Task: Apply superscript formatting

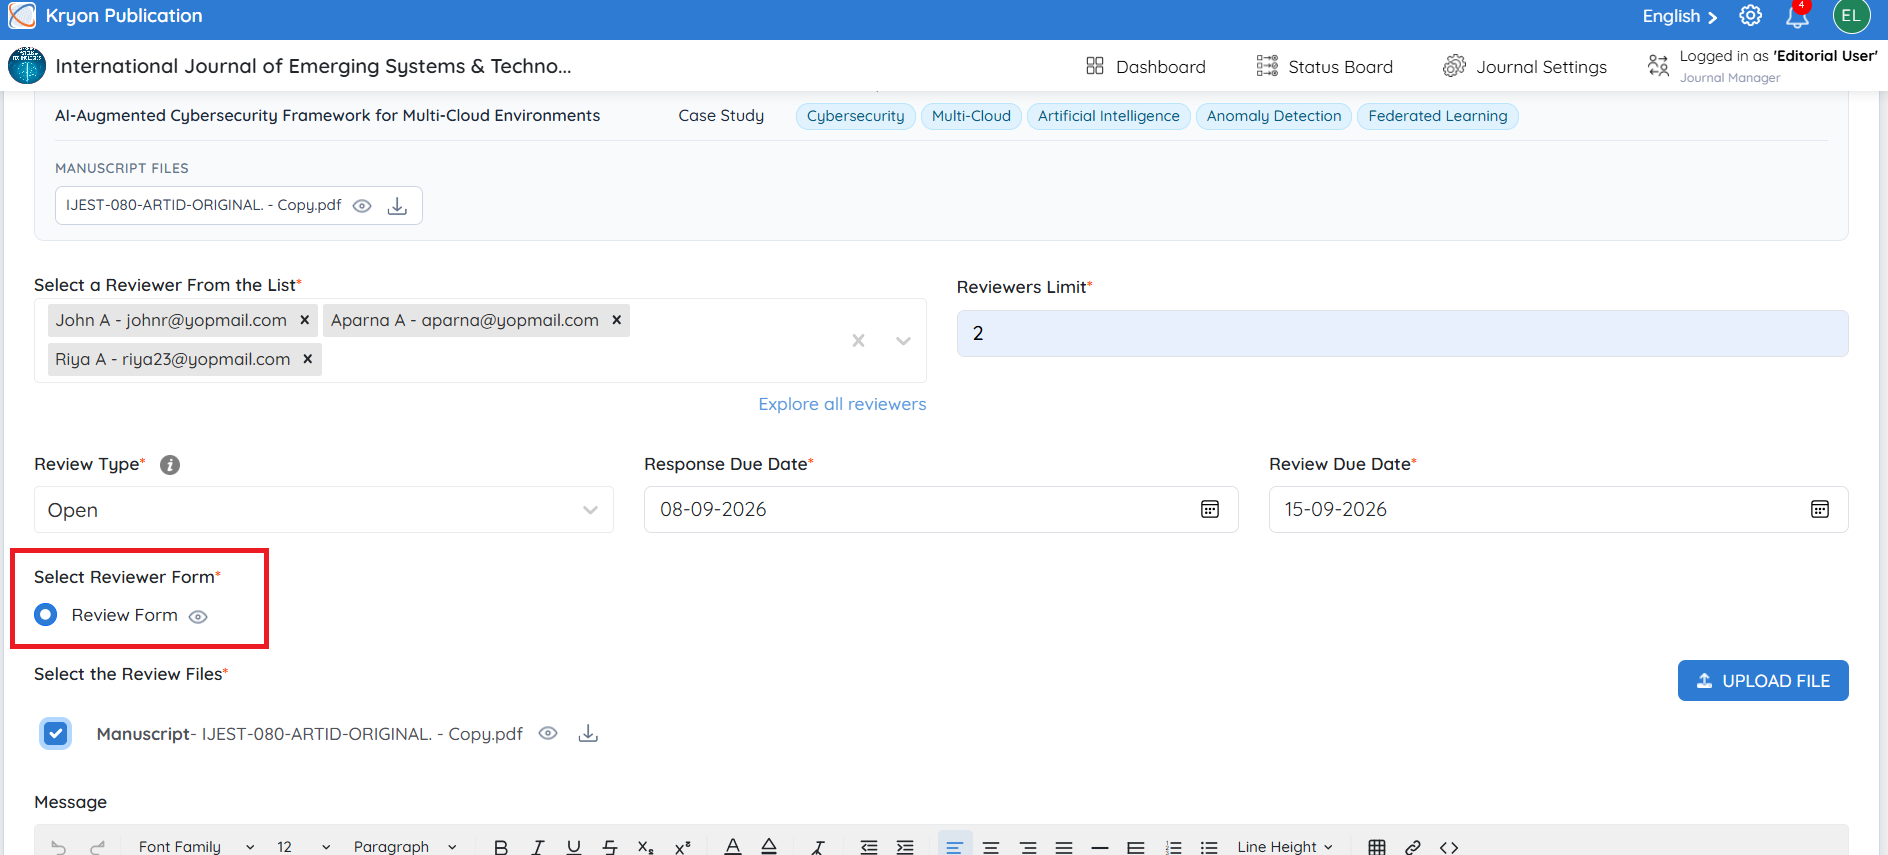Action: tap(682, 846)
